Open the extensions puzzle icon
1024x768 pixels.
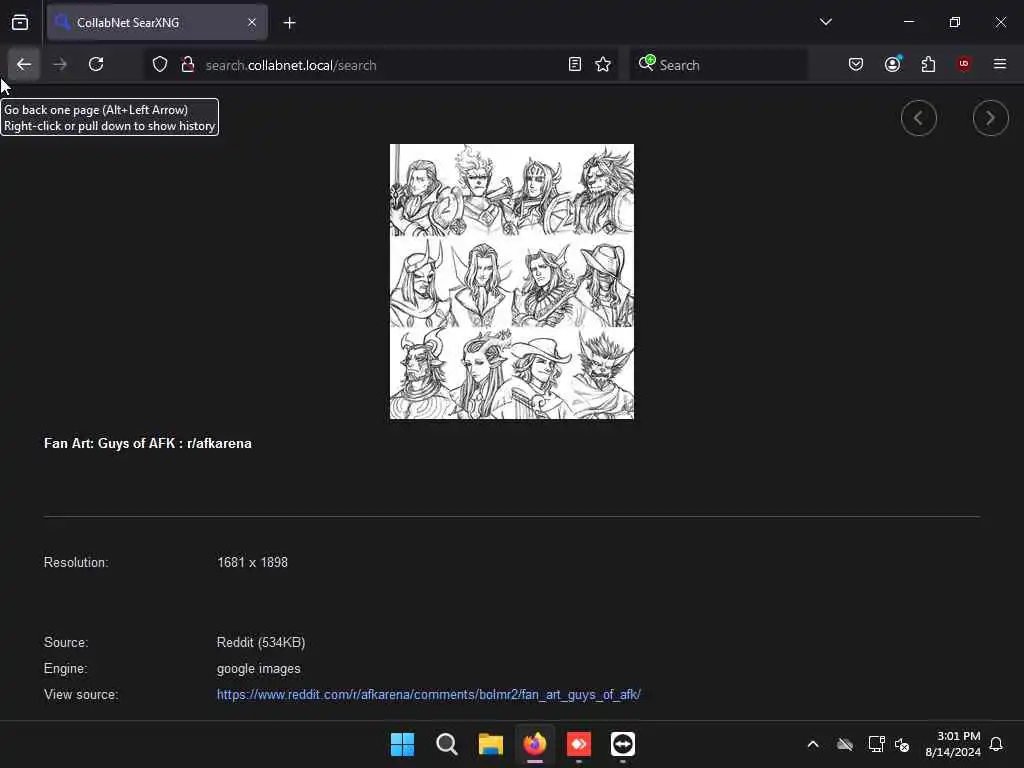point(928,65)
